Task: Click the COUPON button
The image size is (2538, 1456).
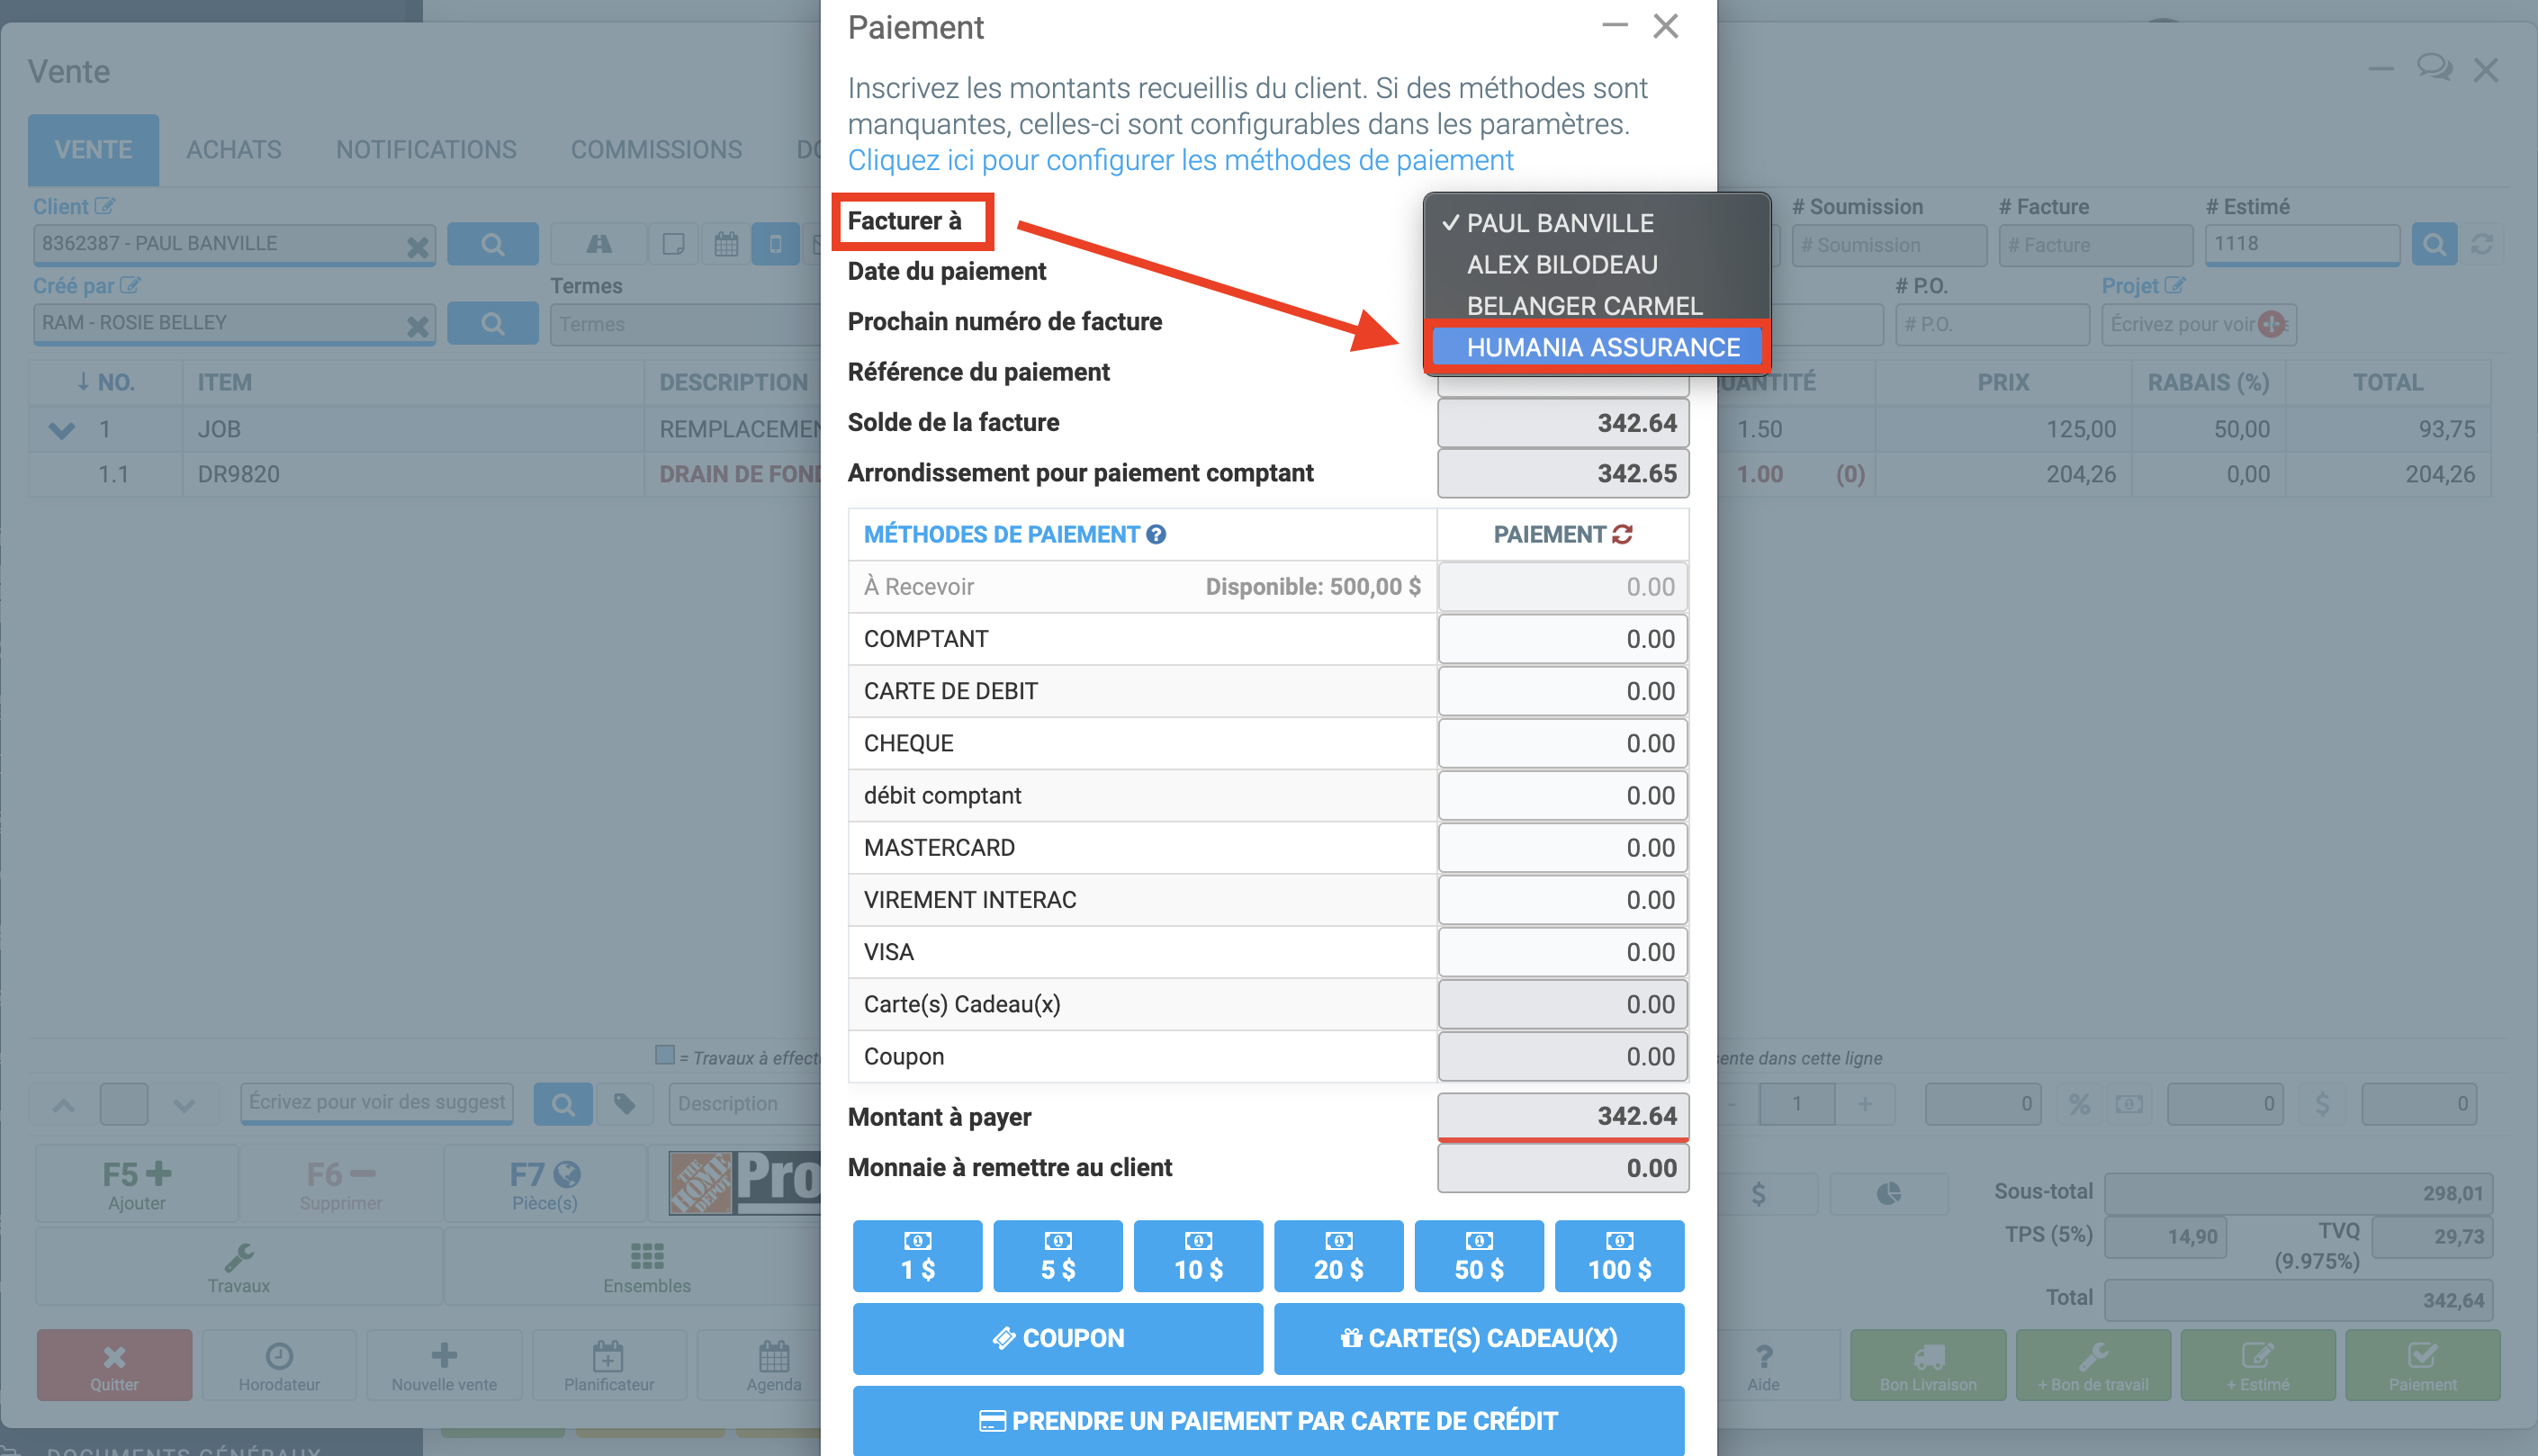Action: 1057,1338
